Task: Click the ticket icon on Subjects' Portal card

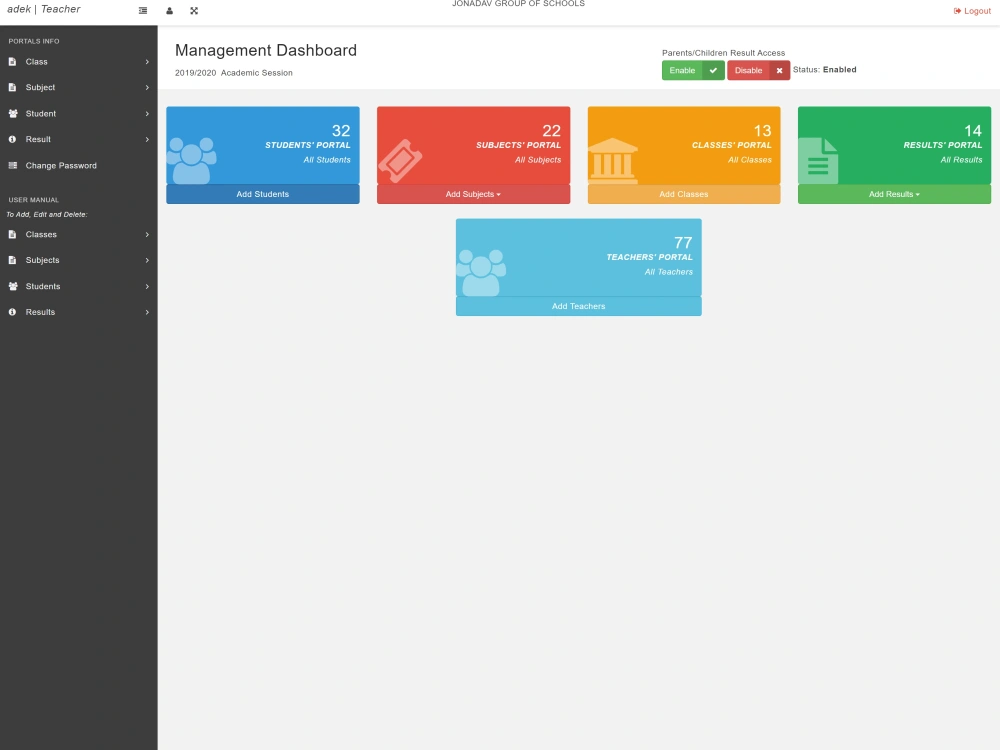Action: point(401,161)
